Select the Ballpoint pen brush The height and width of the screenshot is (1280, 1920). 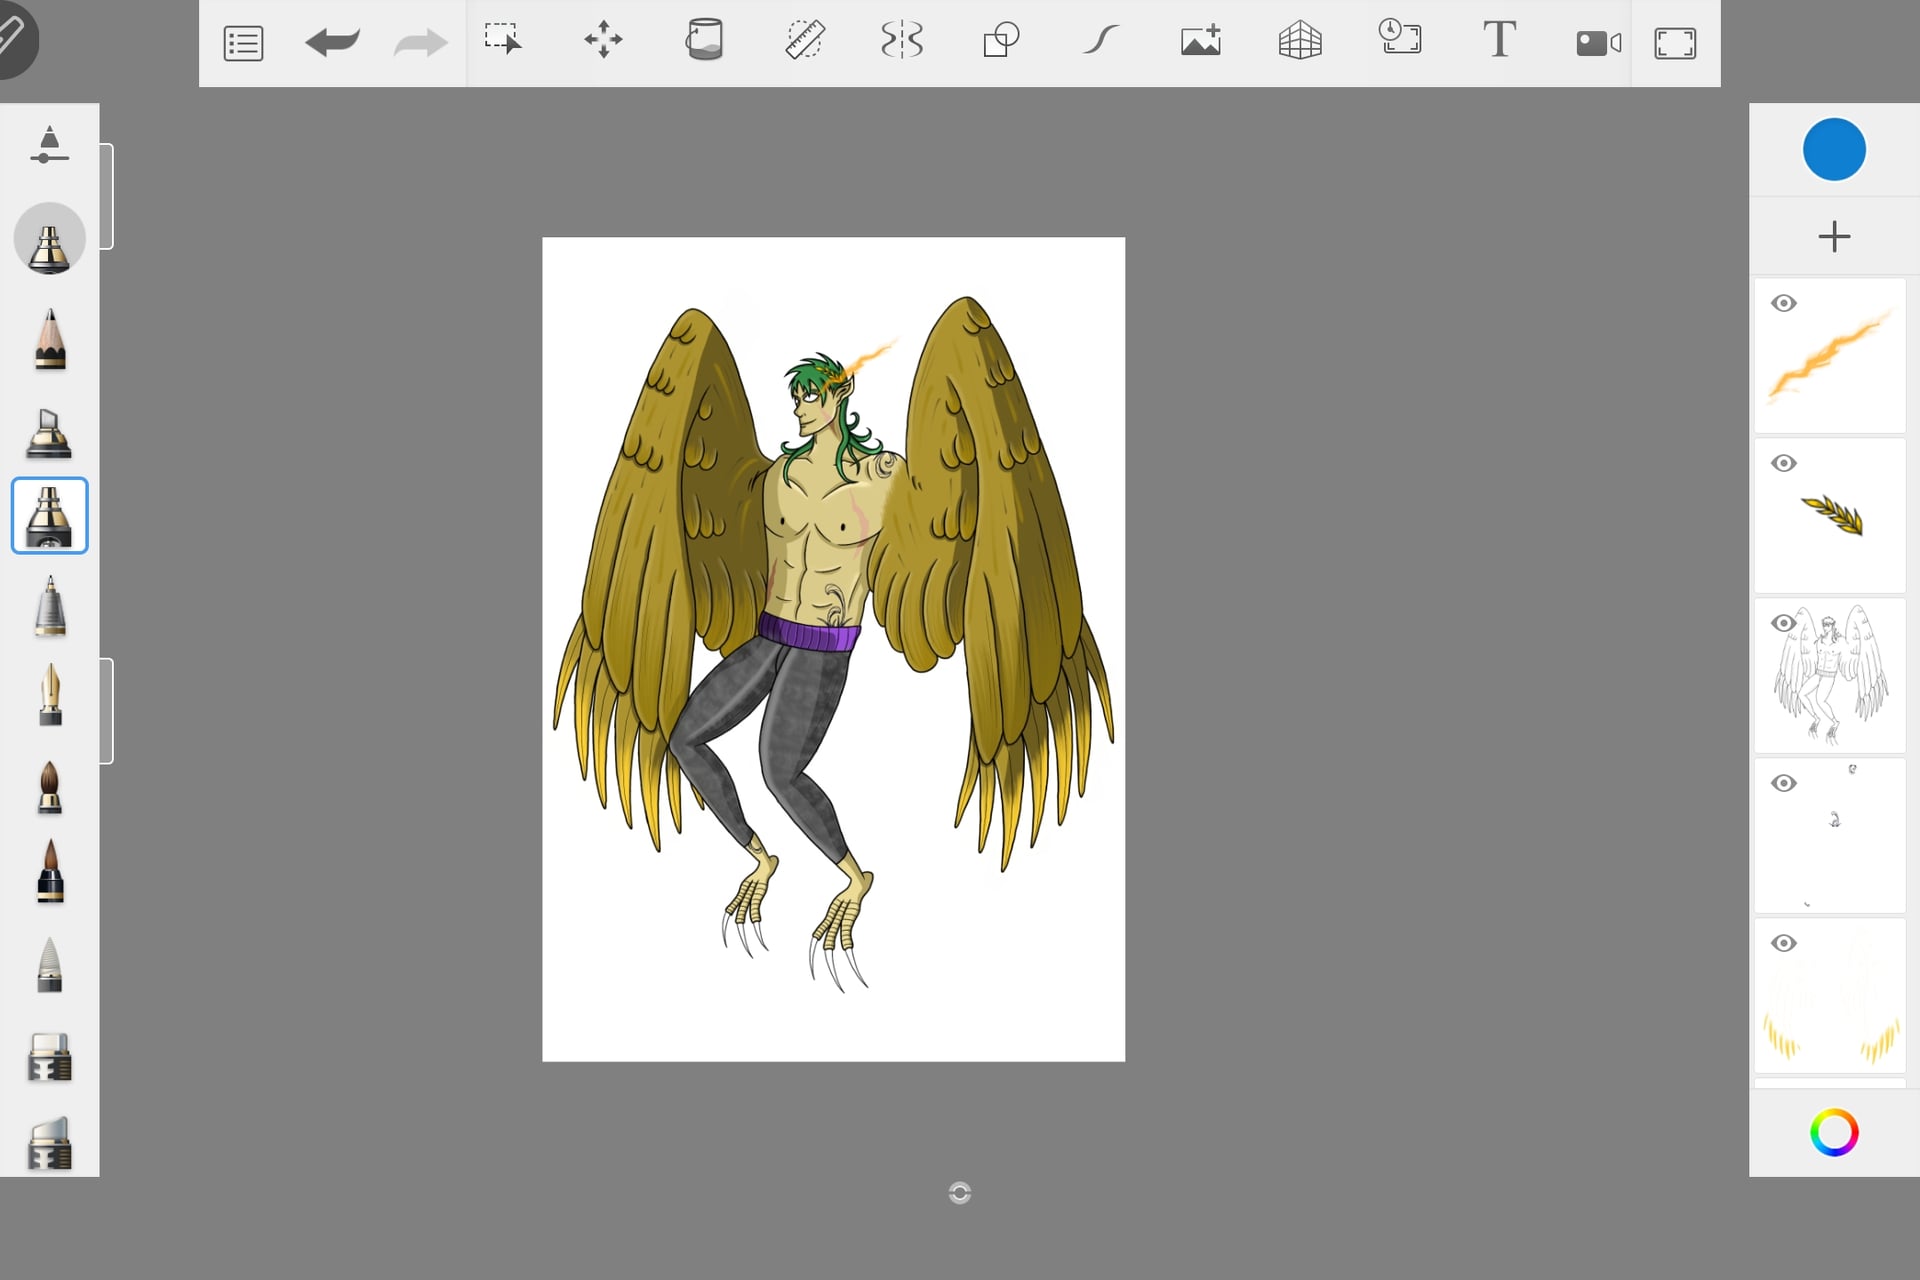click(49, 606)
